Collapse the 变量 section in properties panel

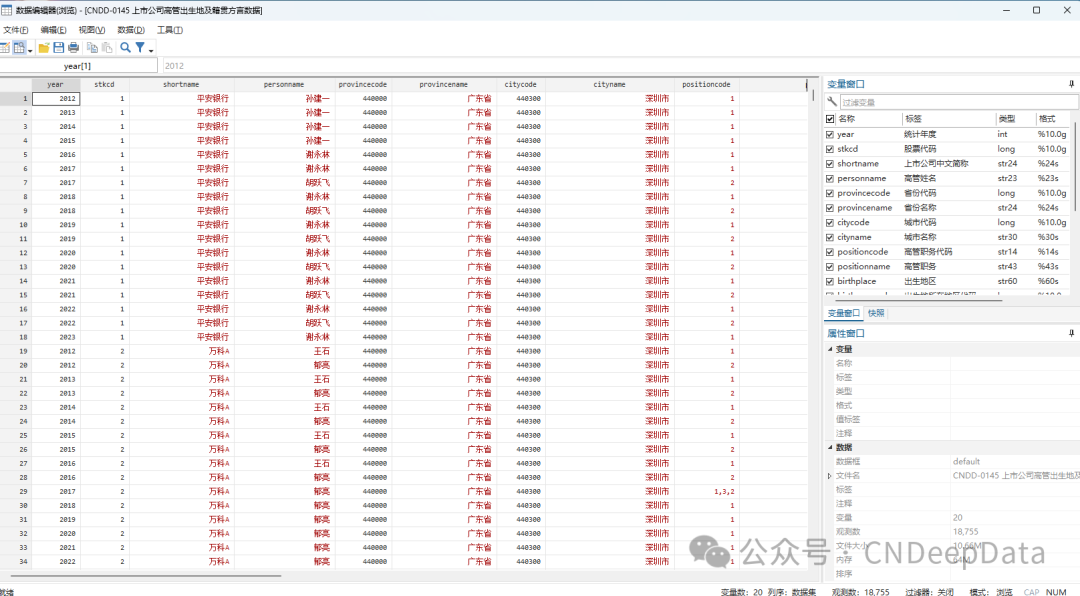(830, 349)
